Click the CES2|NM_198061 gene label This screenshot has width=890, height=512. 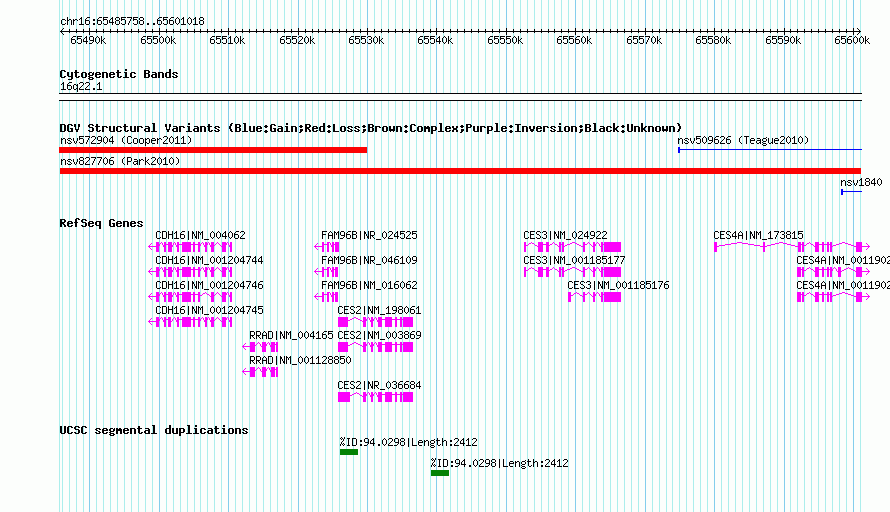point(379,310)
